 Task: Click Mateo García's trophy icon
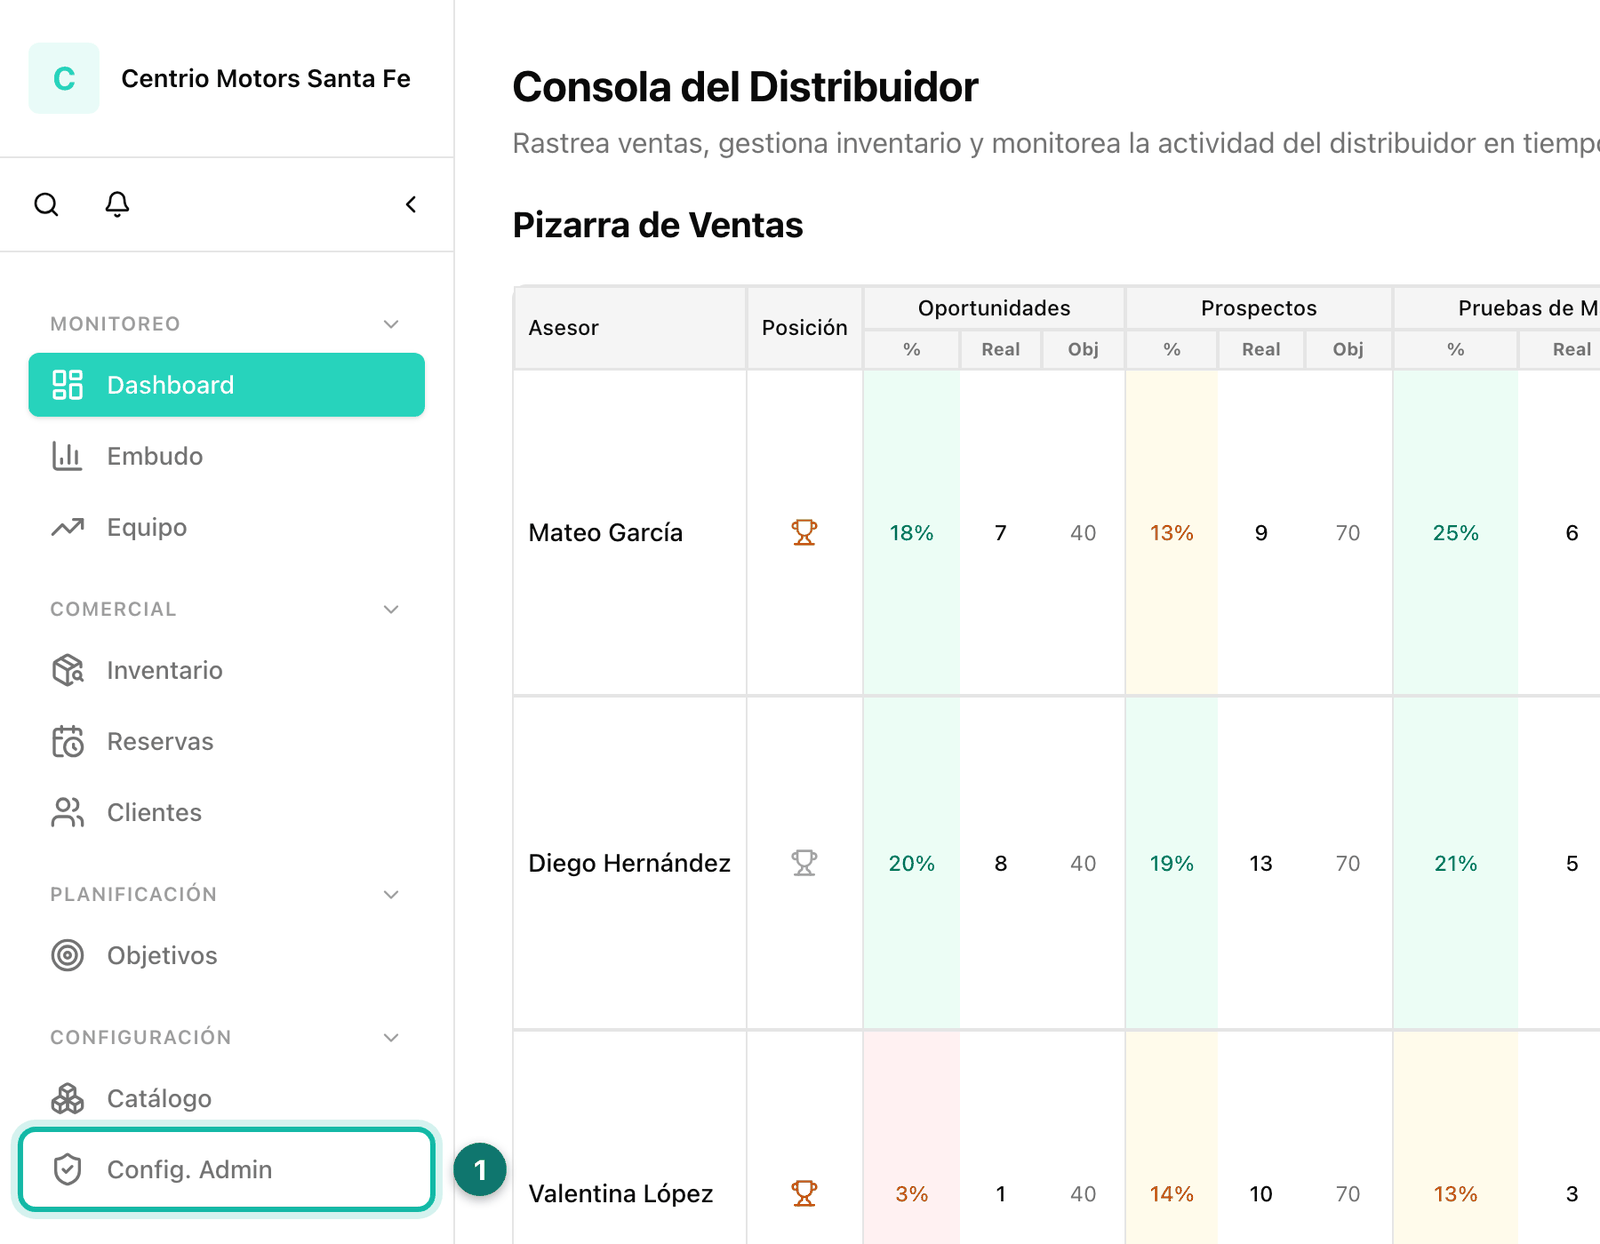click(x=804, y=532)
